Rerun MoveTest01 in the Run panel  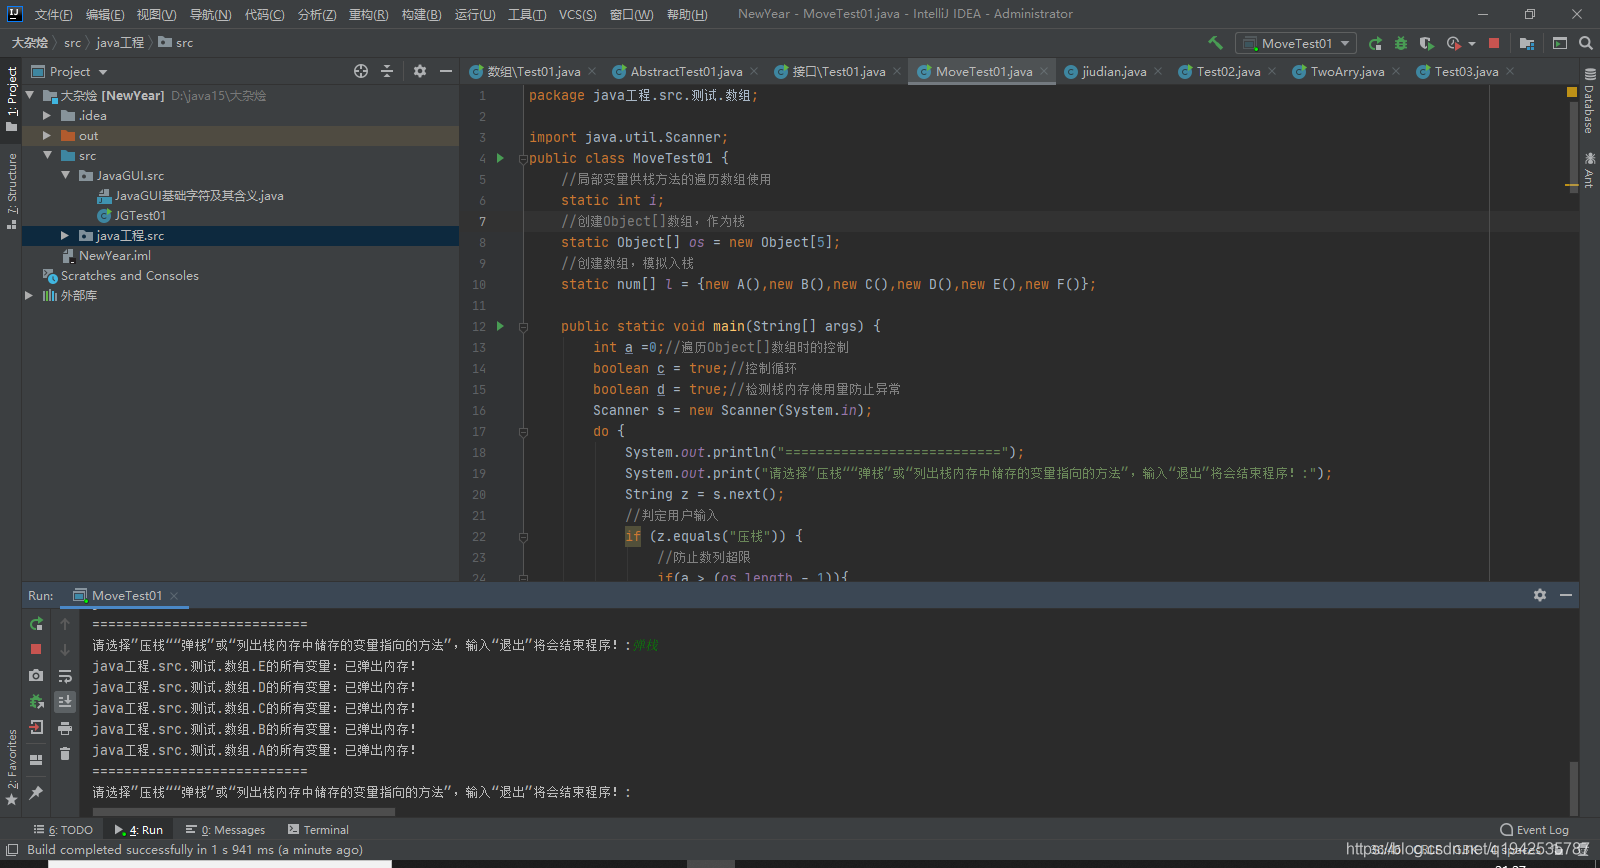(36, 624)
